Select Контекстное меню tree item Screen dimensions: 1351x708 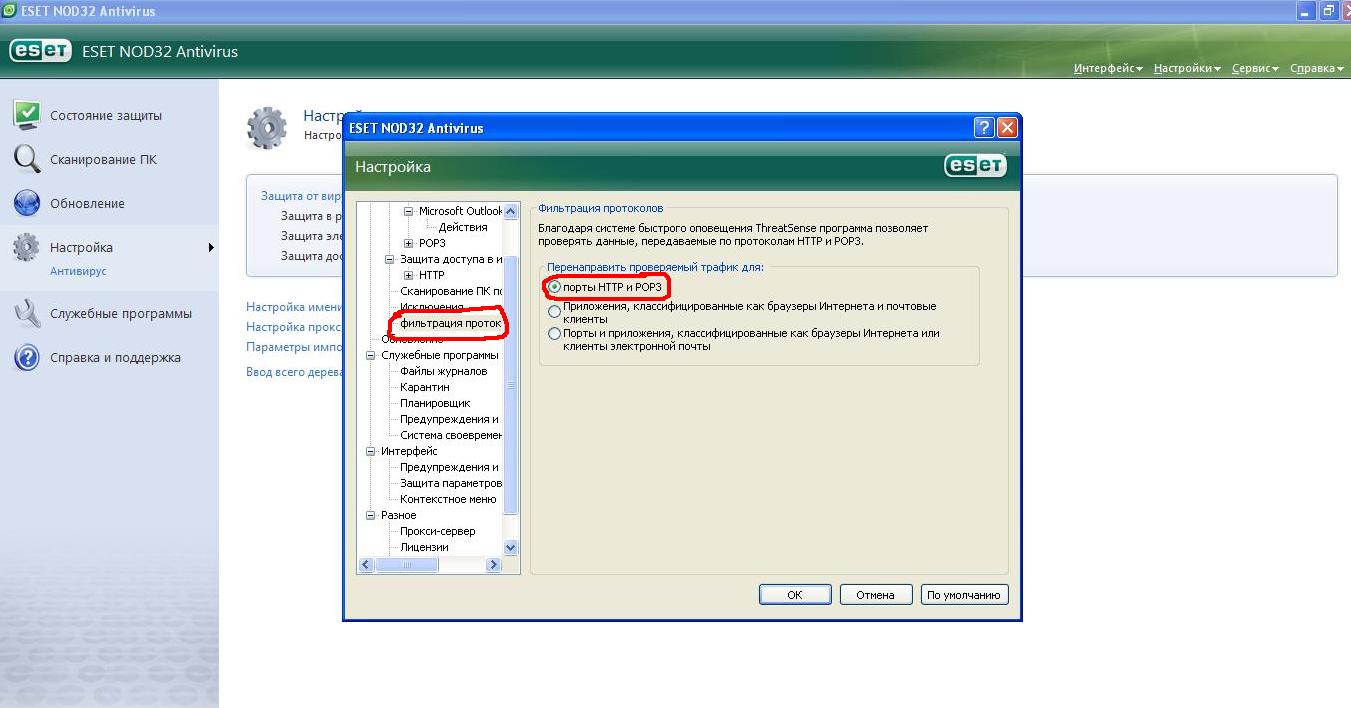(x=448, y=499)
